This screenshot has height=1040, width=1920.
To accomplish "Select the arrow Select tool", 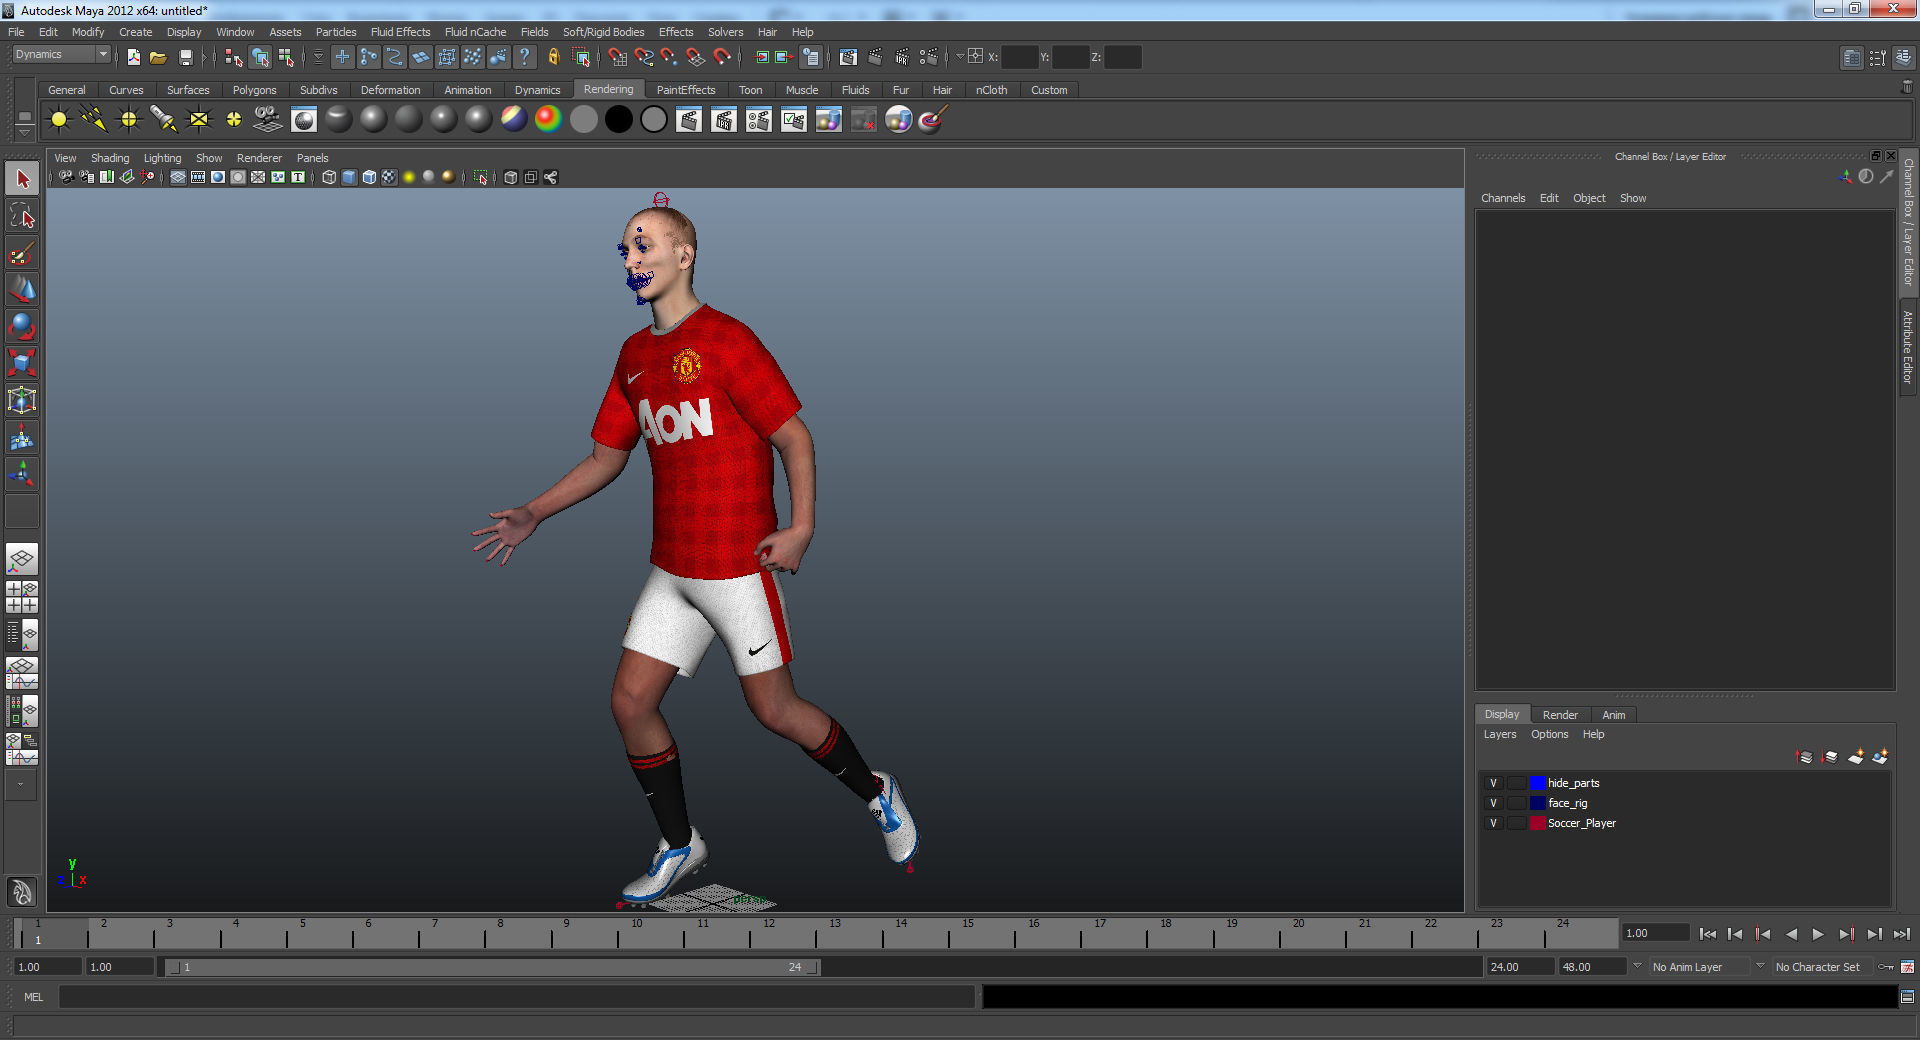I will tap(22, 179).
